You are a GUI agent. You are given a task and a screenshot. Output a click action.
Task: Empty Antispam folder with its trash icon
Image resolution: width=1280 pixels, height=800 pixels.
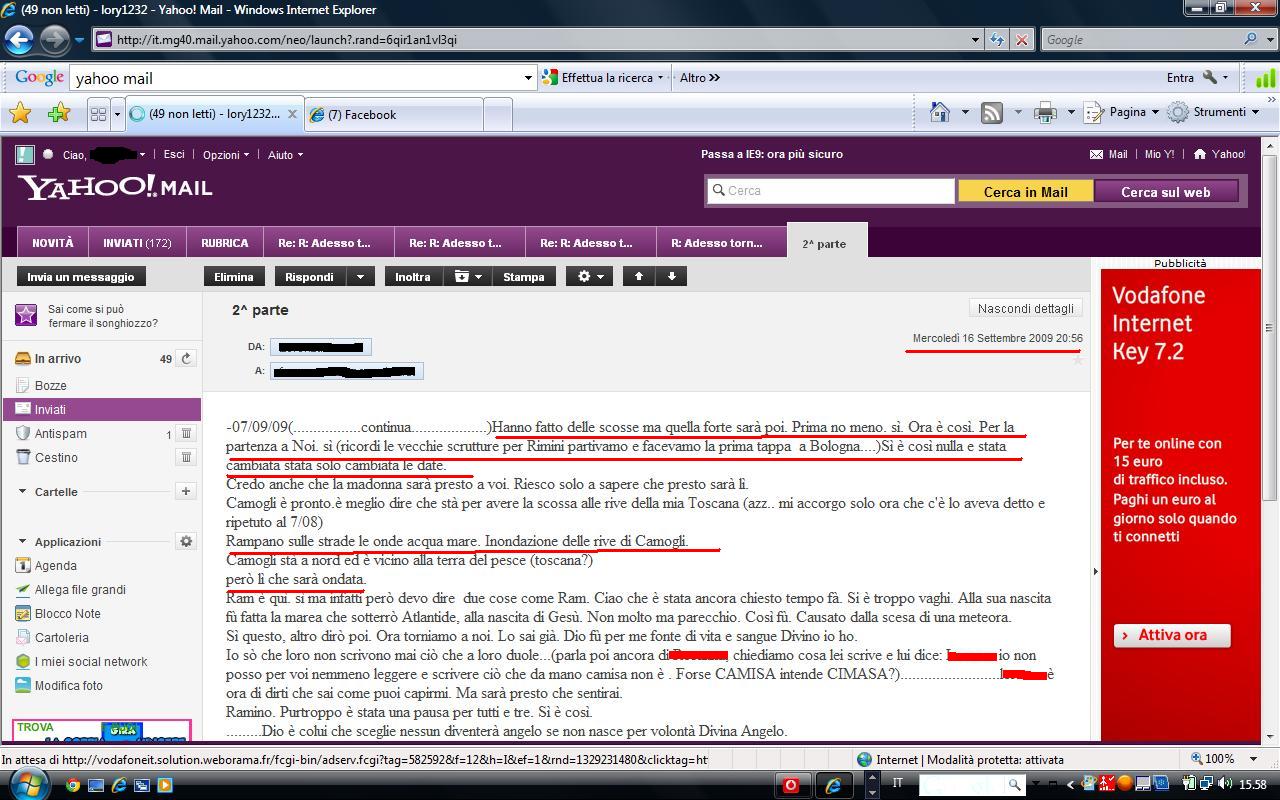click(x=186, y=433)
